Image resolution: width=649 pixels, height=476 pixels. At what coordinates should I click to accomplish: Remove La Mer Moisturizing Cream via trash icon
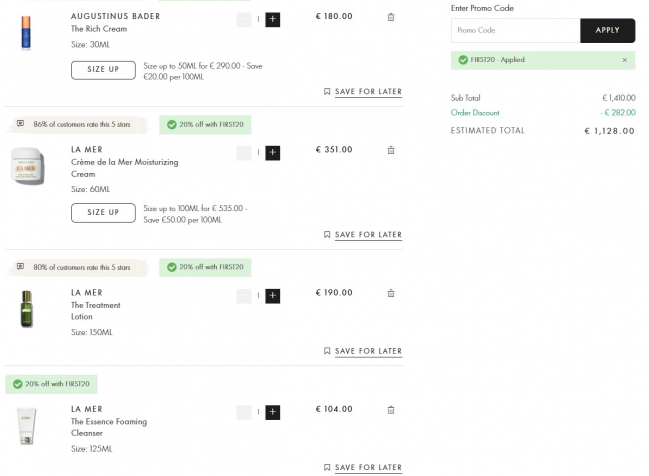click(x=391, y=150)
